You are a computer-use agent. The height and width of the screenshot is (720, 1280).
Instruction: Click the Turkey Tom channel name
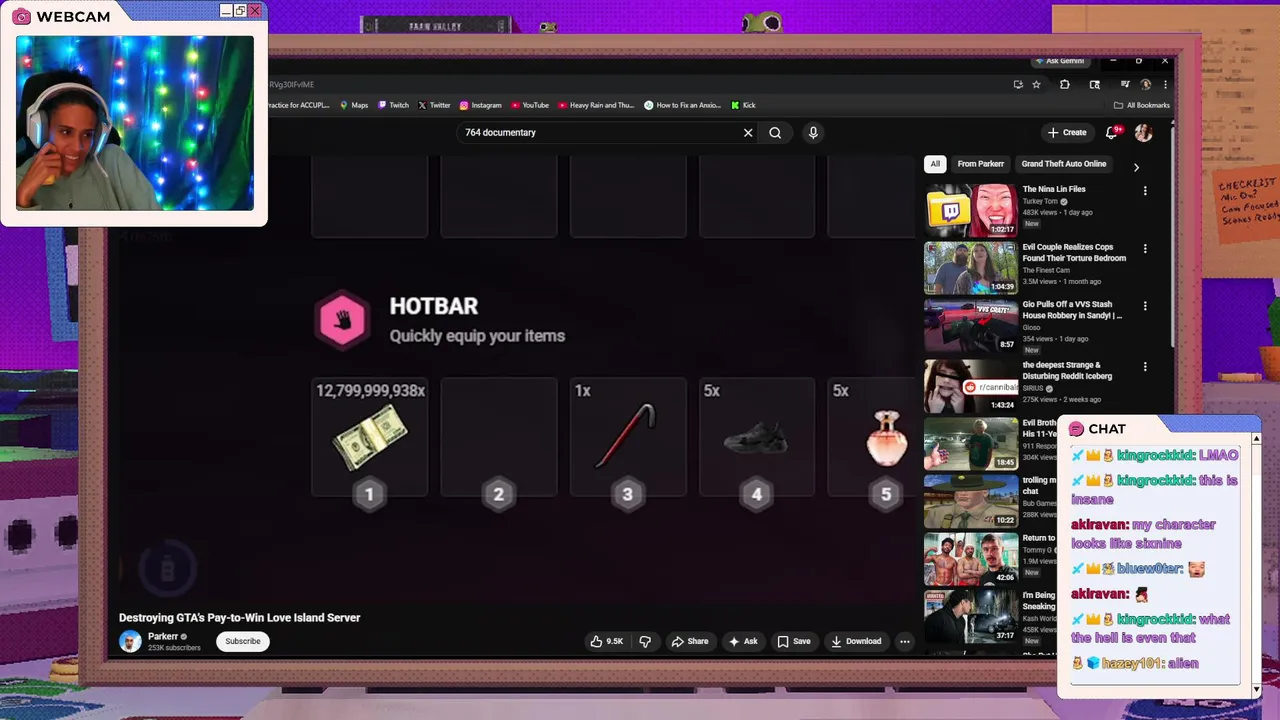click(1040, 201)
